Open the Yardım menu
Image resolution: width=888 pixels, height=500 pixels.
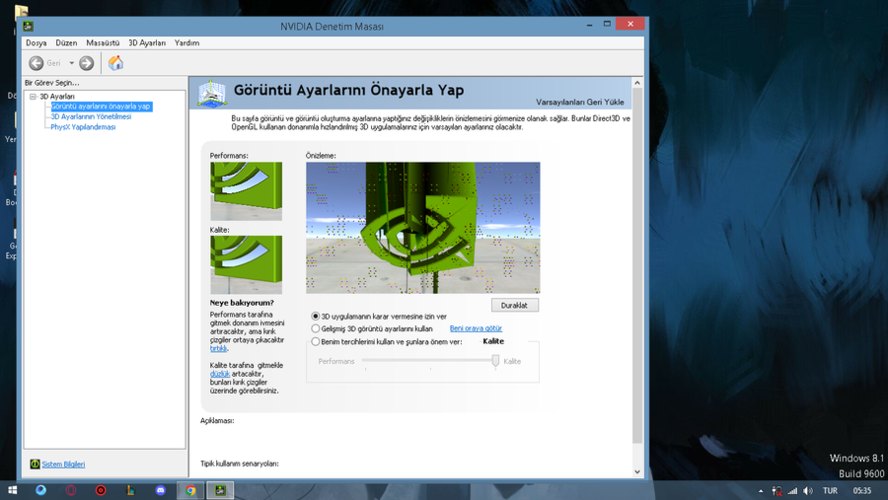pos(187,42)
